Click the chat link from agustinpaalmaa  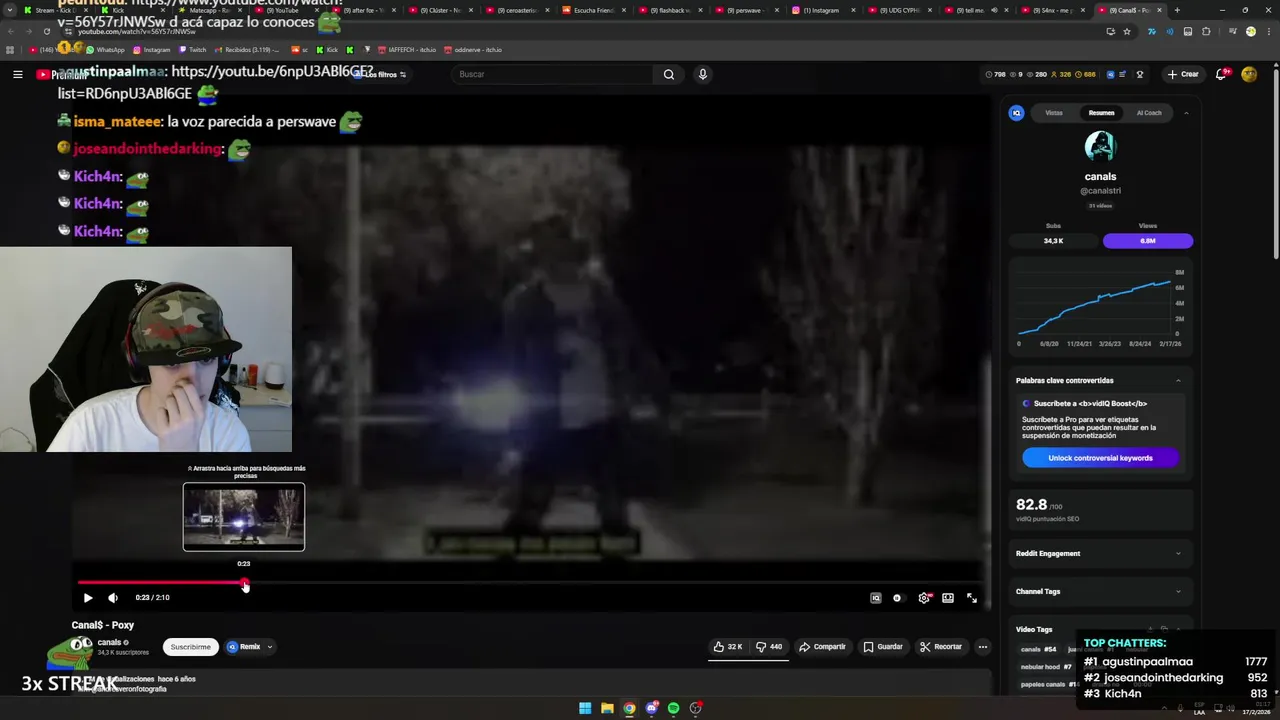point(215,82)
